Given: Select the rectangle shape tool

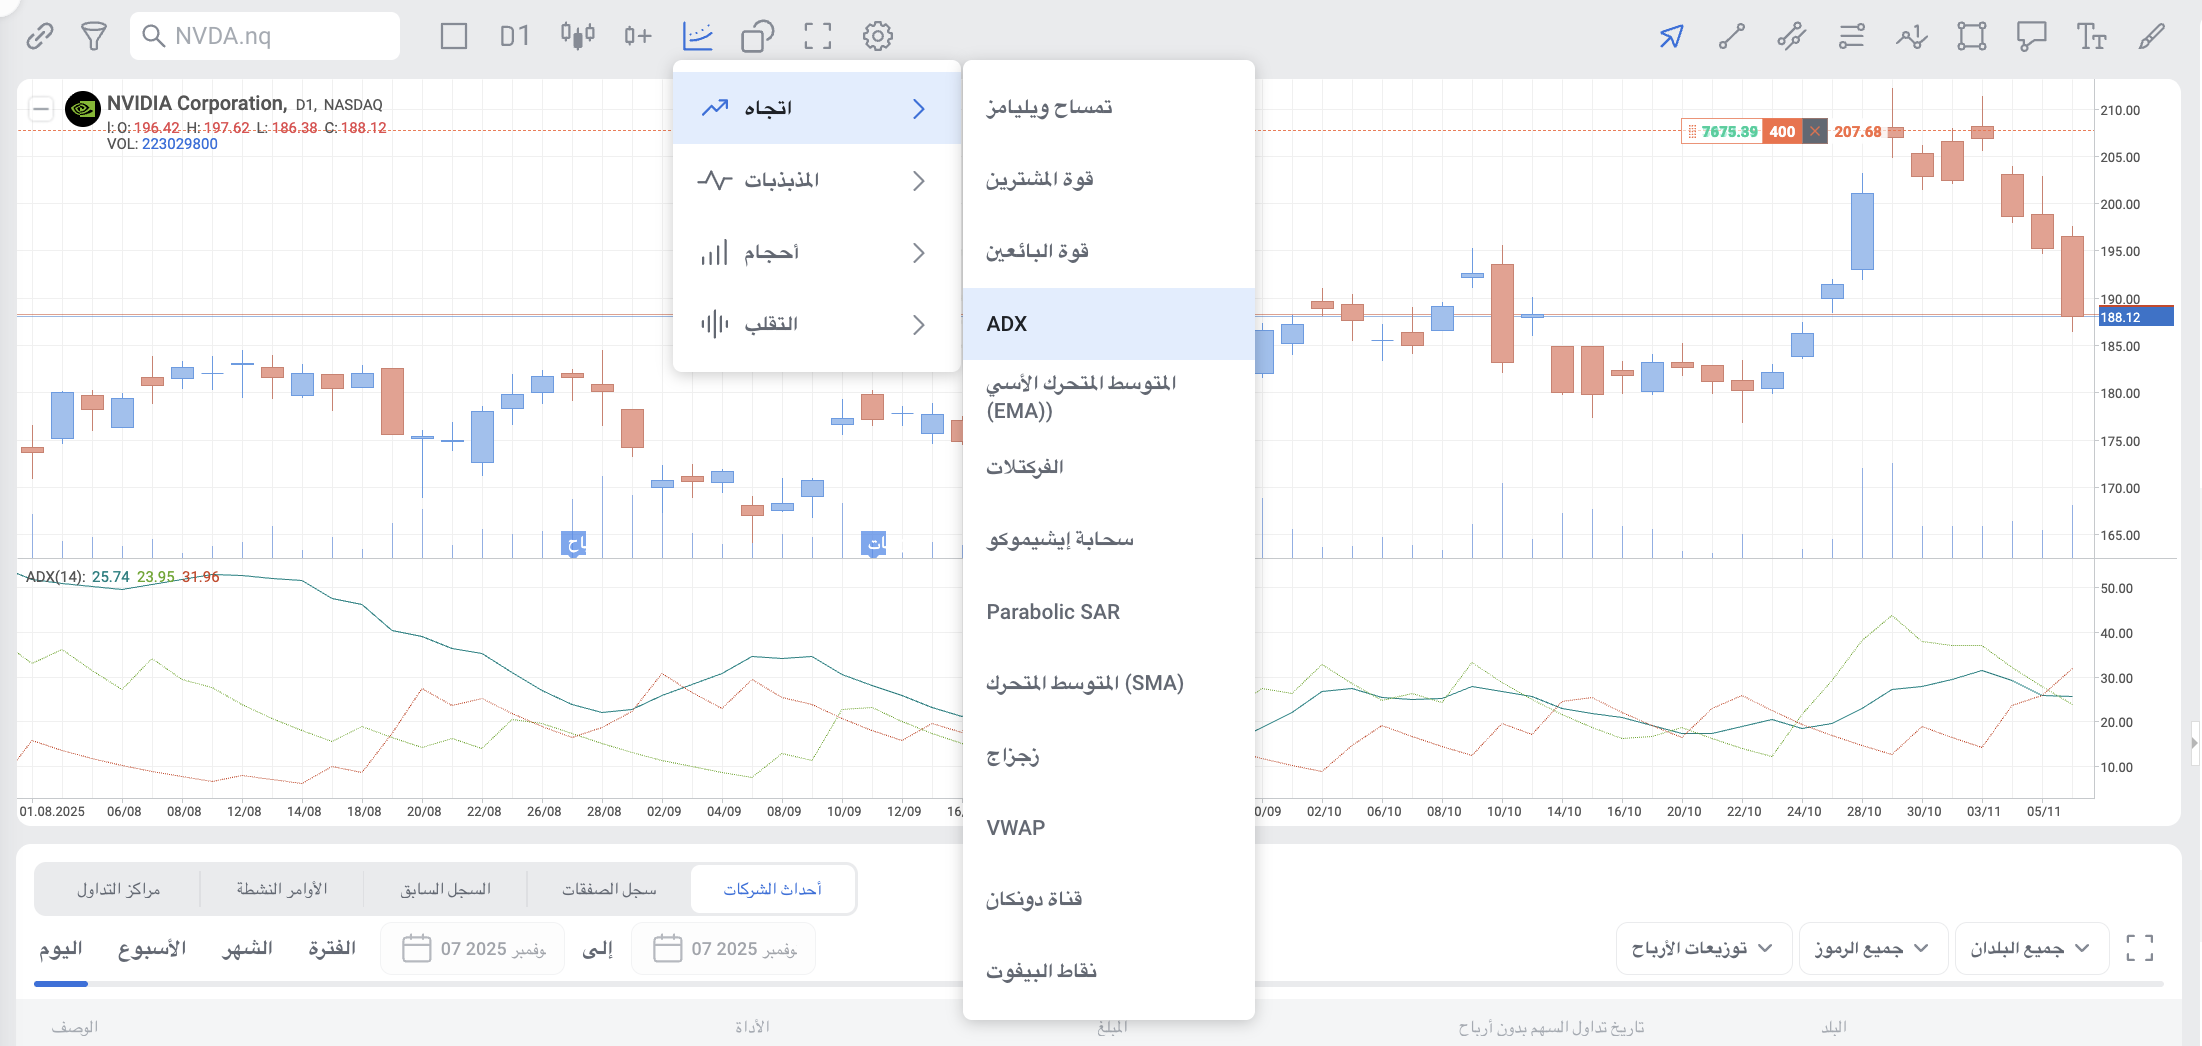Looking at the screenshot, I should 1971,37.
